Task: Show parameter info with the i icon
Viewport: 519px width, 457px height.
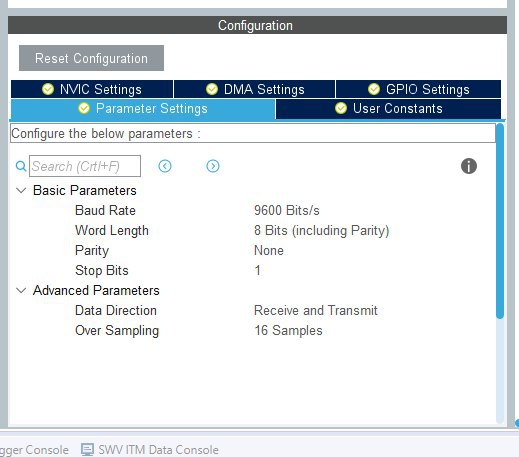Action: pyautogui.click(x=469, y=166)
